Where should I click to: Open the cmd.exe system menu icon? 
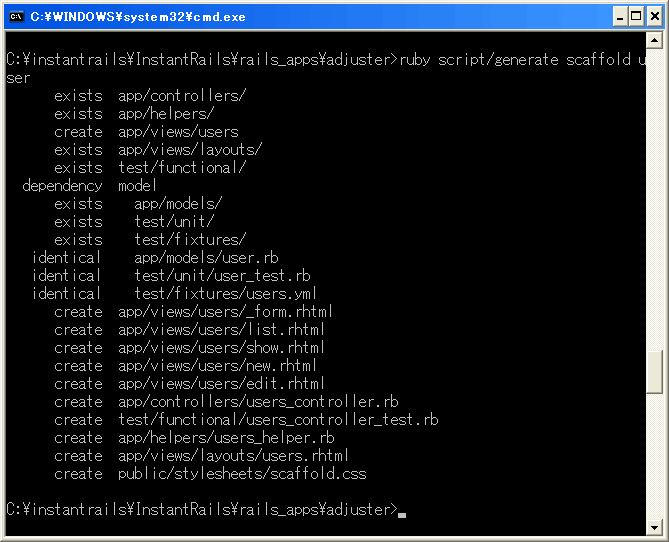click(16, 17)
